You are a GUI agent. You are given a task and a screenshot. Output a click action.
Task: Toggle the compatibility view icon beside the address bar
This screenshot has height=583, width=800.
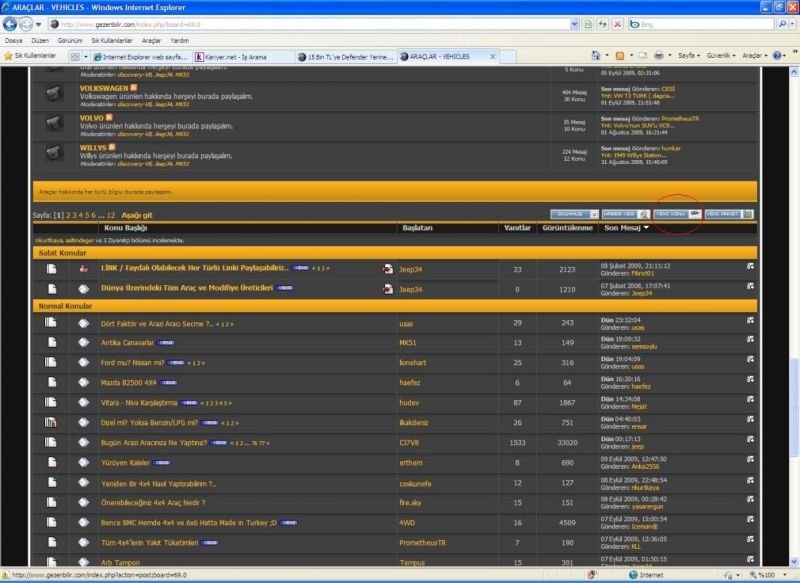(588, 24)
